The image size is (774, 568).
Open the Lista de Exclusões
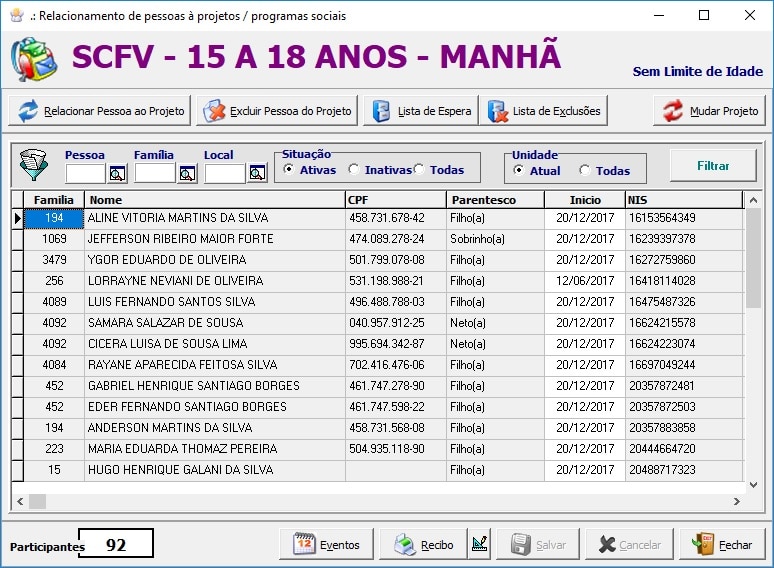[545, 111]
